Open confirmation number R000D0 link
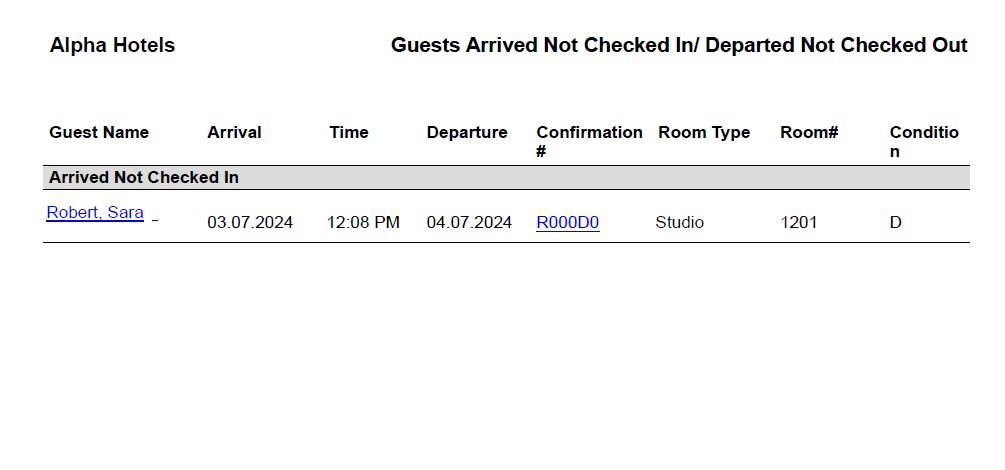Screen dimensions: 1005x470 567,223
